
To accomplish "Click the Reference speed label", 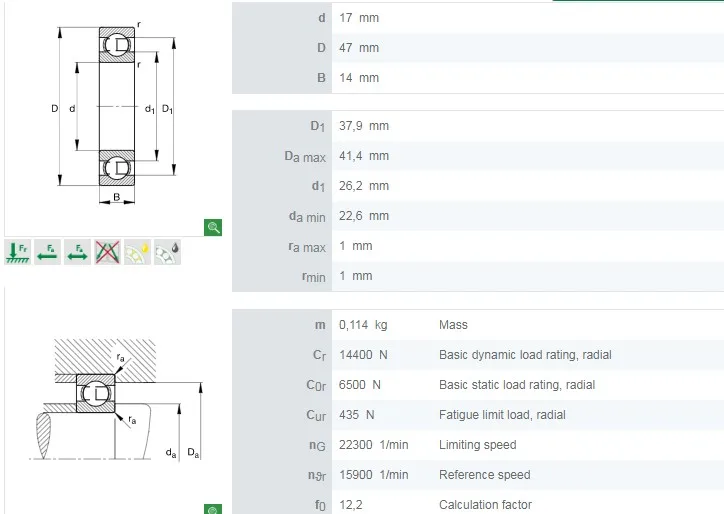I will click(x=486, y=475).
